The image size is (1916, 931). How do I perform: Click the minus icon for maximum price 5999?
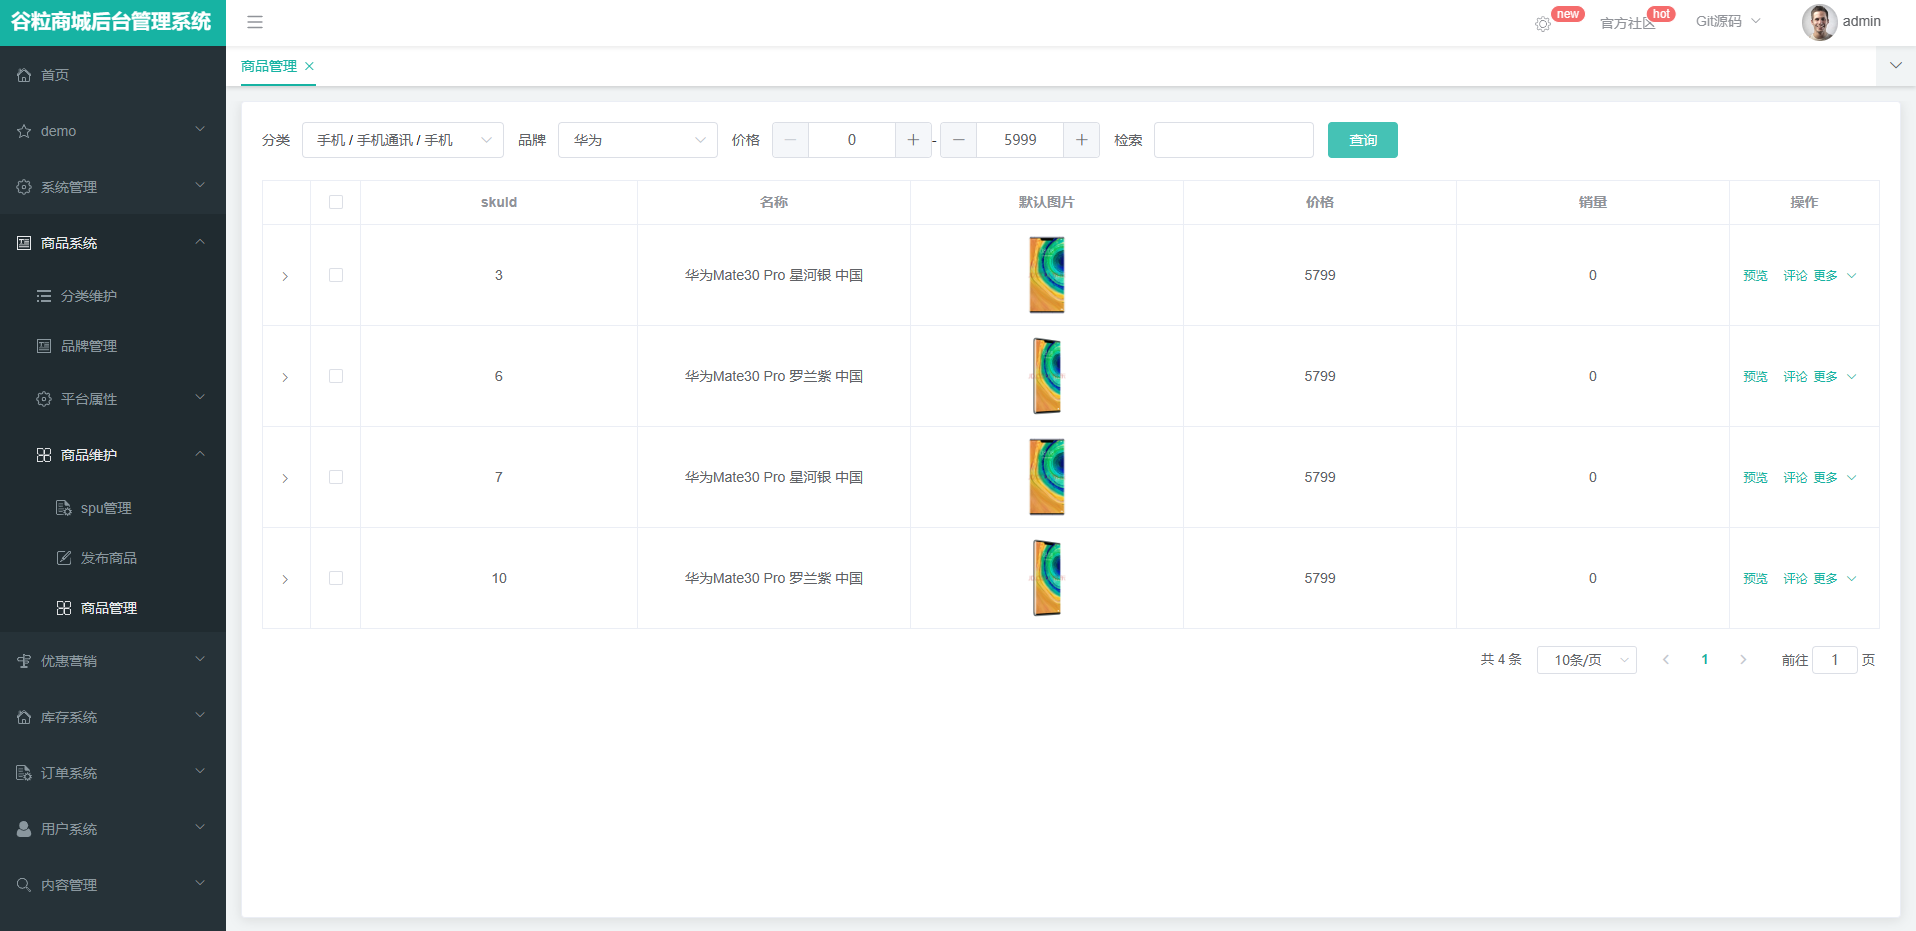click(x=959, y=140)
